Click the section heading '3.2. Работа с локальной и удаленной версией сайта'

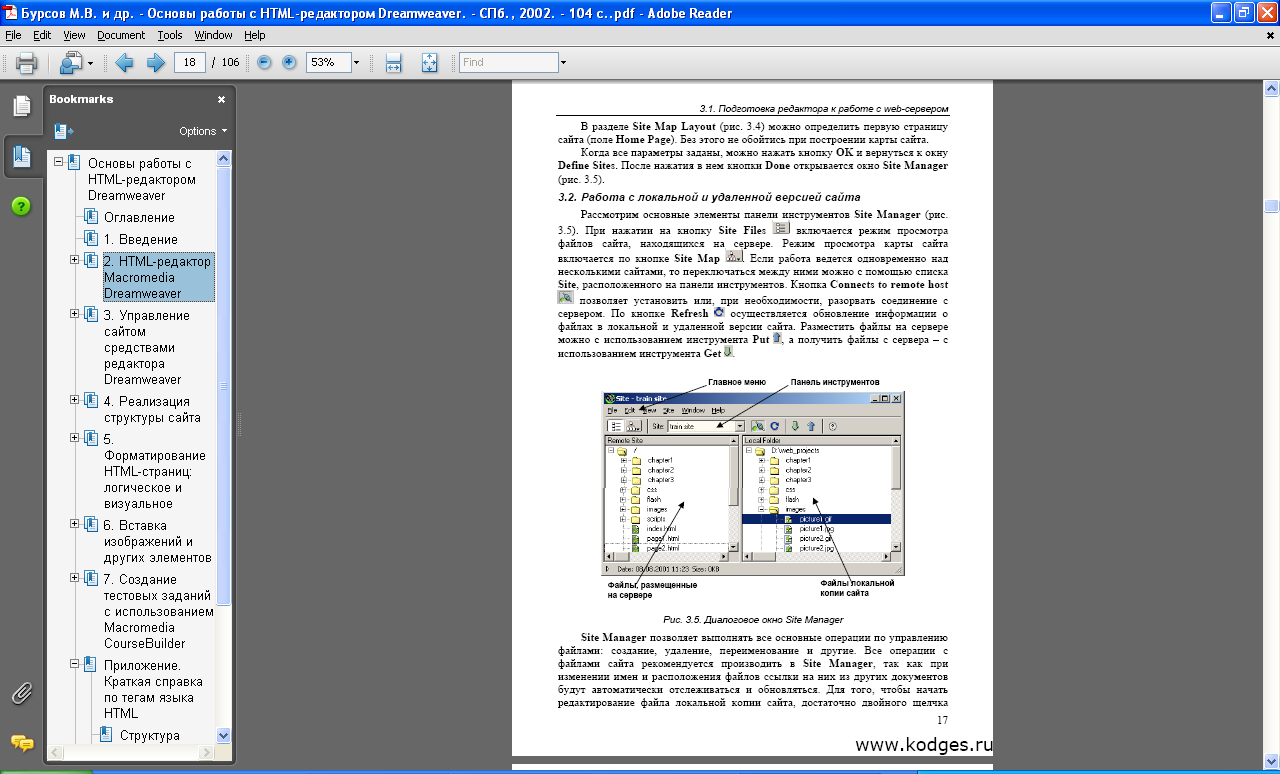point(709,197)
